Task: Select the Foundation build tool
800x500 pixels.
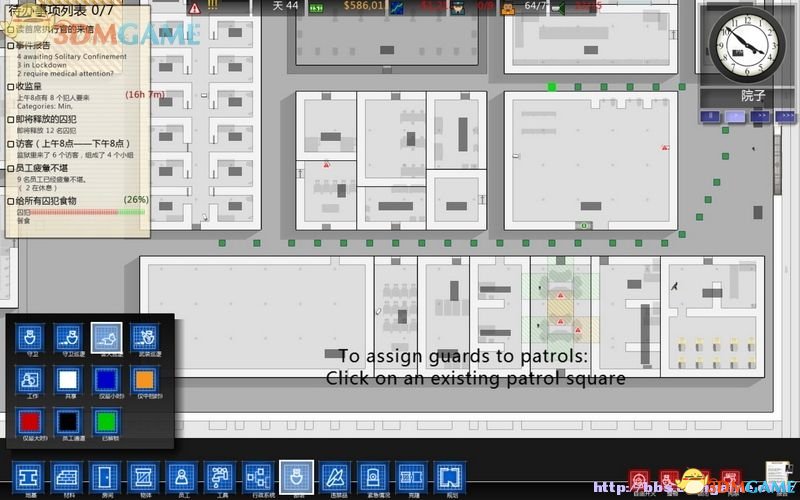Action: click(29, 478)
